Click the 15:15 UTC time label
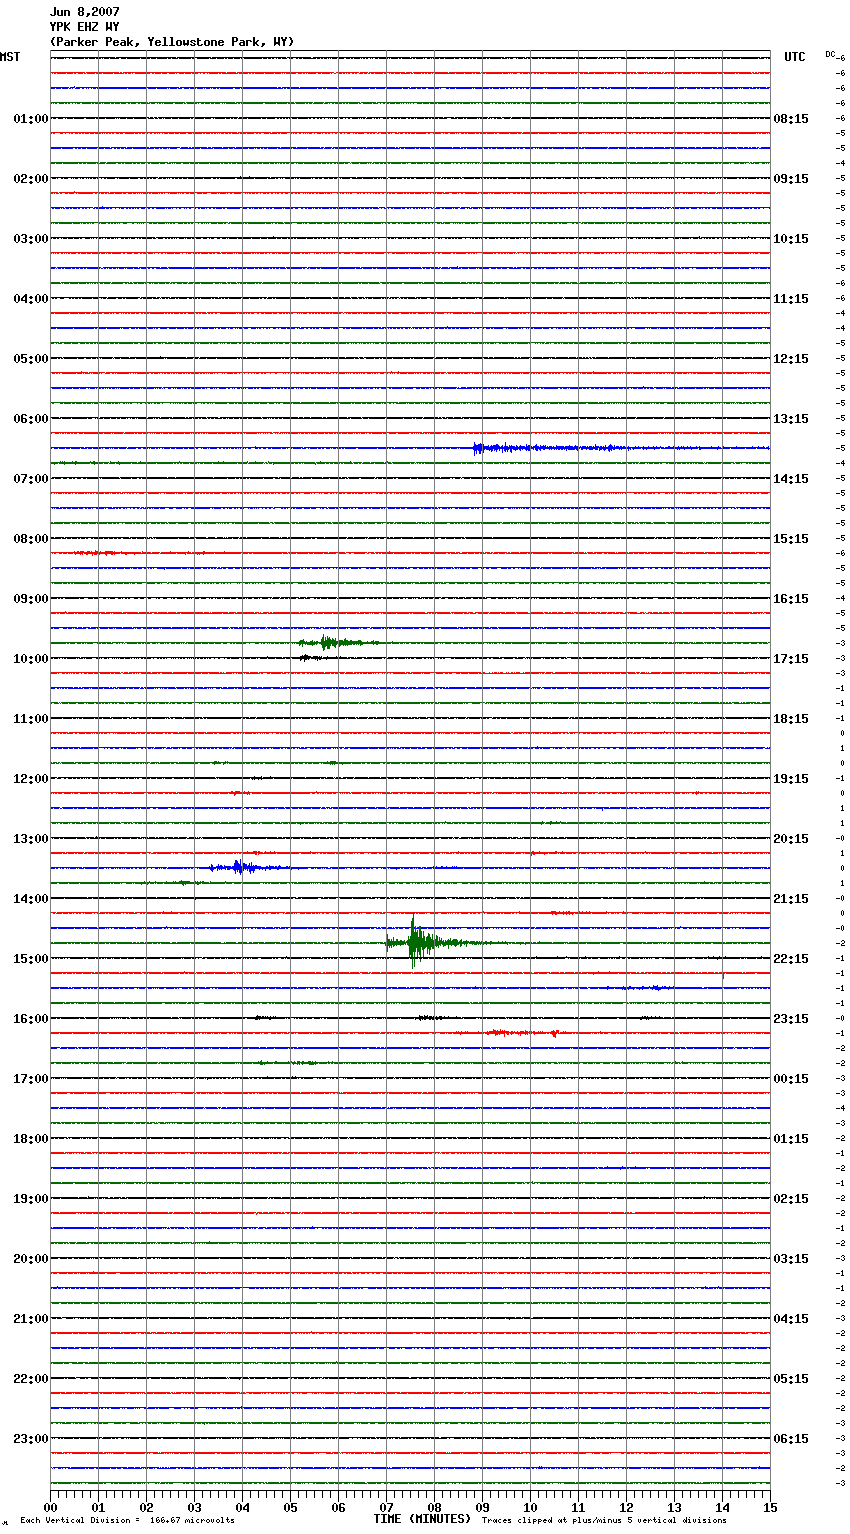The height and width of the screenshot is (1534, 850). (791, 539)
